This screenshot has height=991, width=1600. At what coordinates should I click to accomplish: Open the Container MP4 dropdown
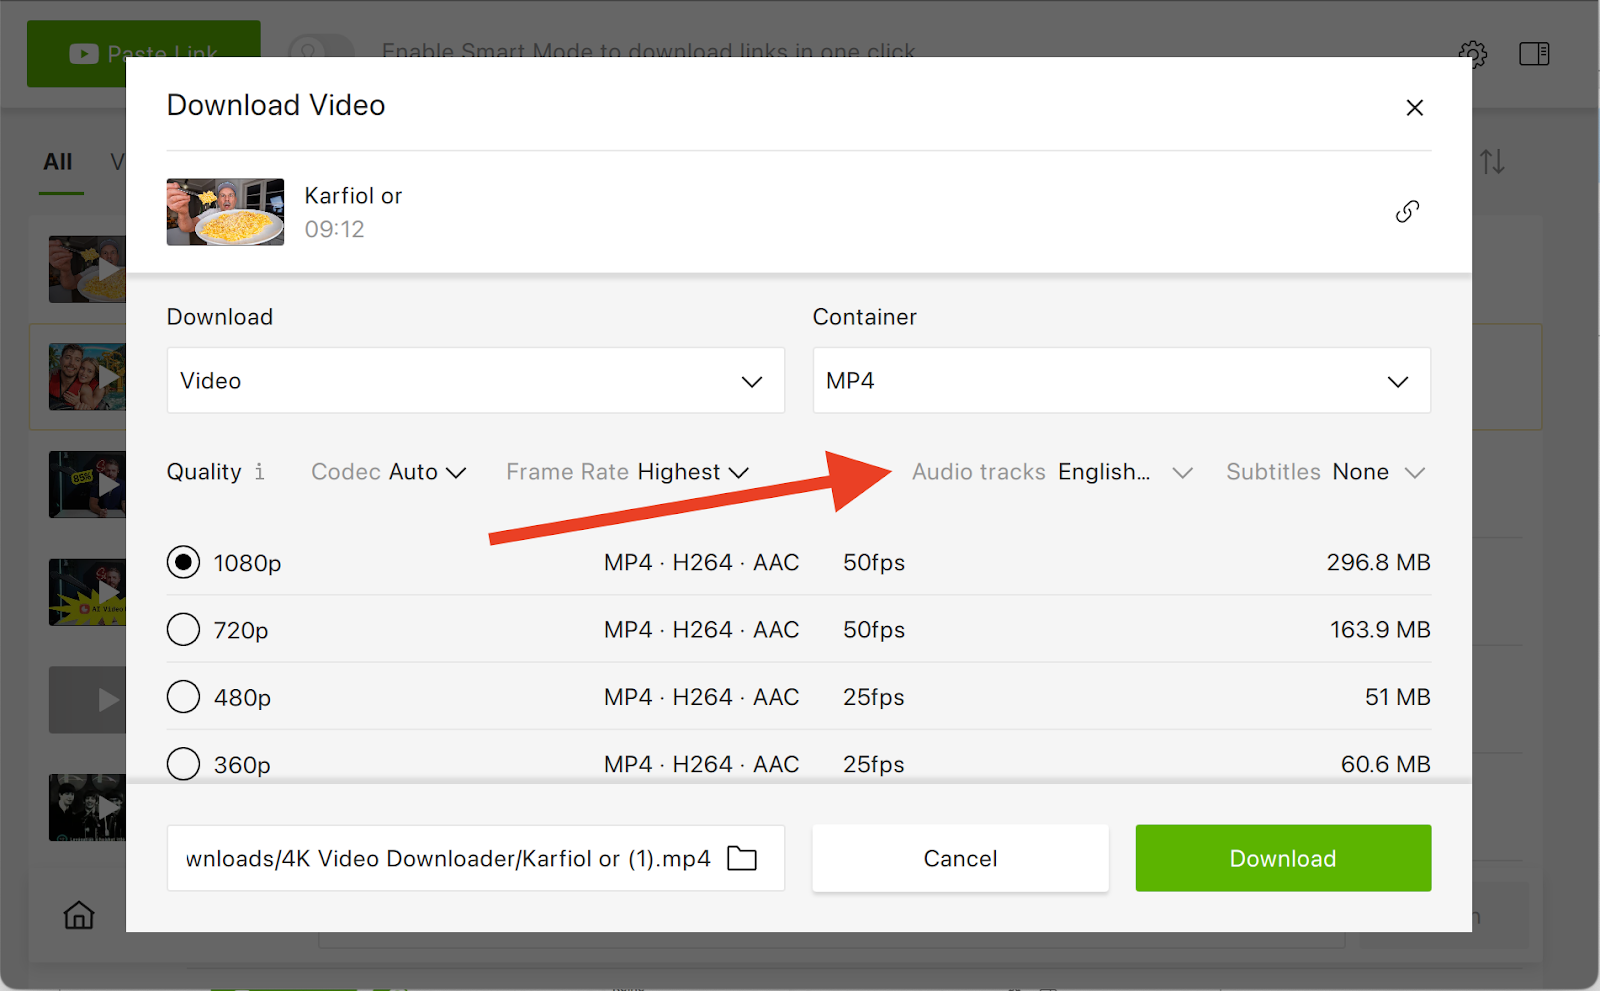[1121, 380]
